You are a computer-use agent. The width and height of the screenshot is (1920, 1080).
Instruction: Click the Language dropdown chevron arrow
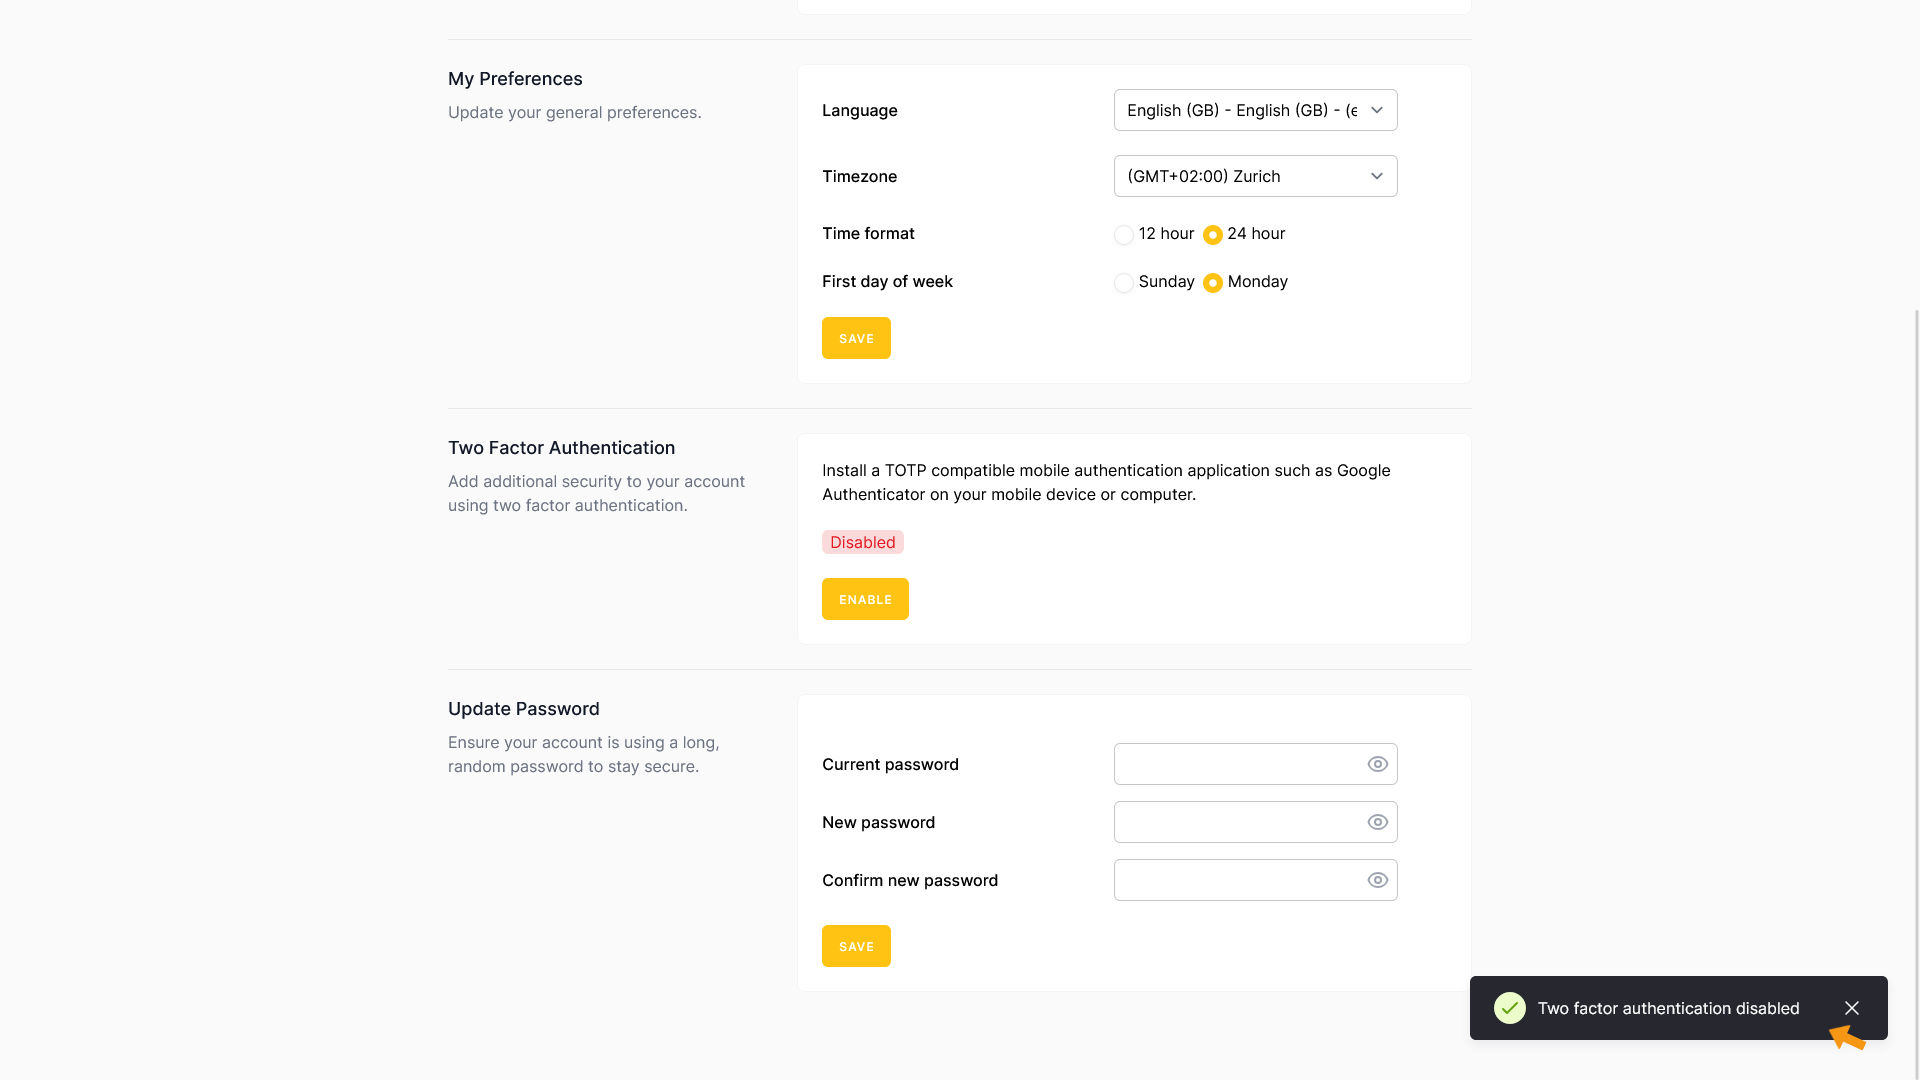click(x=1376, y=110)
